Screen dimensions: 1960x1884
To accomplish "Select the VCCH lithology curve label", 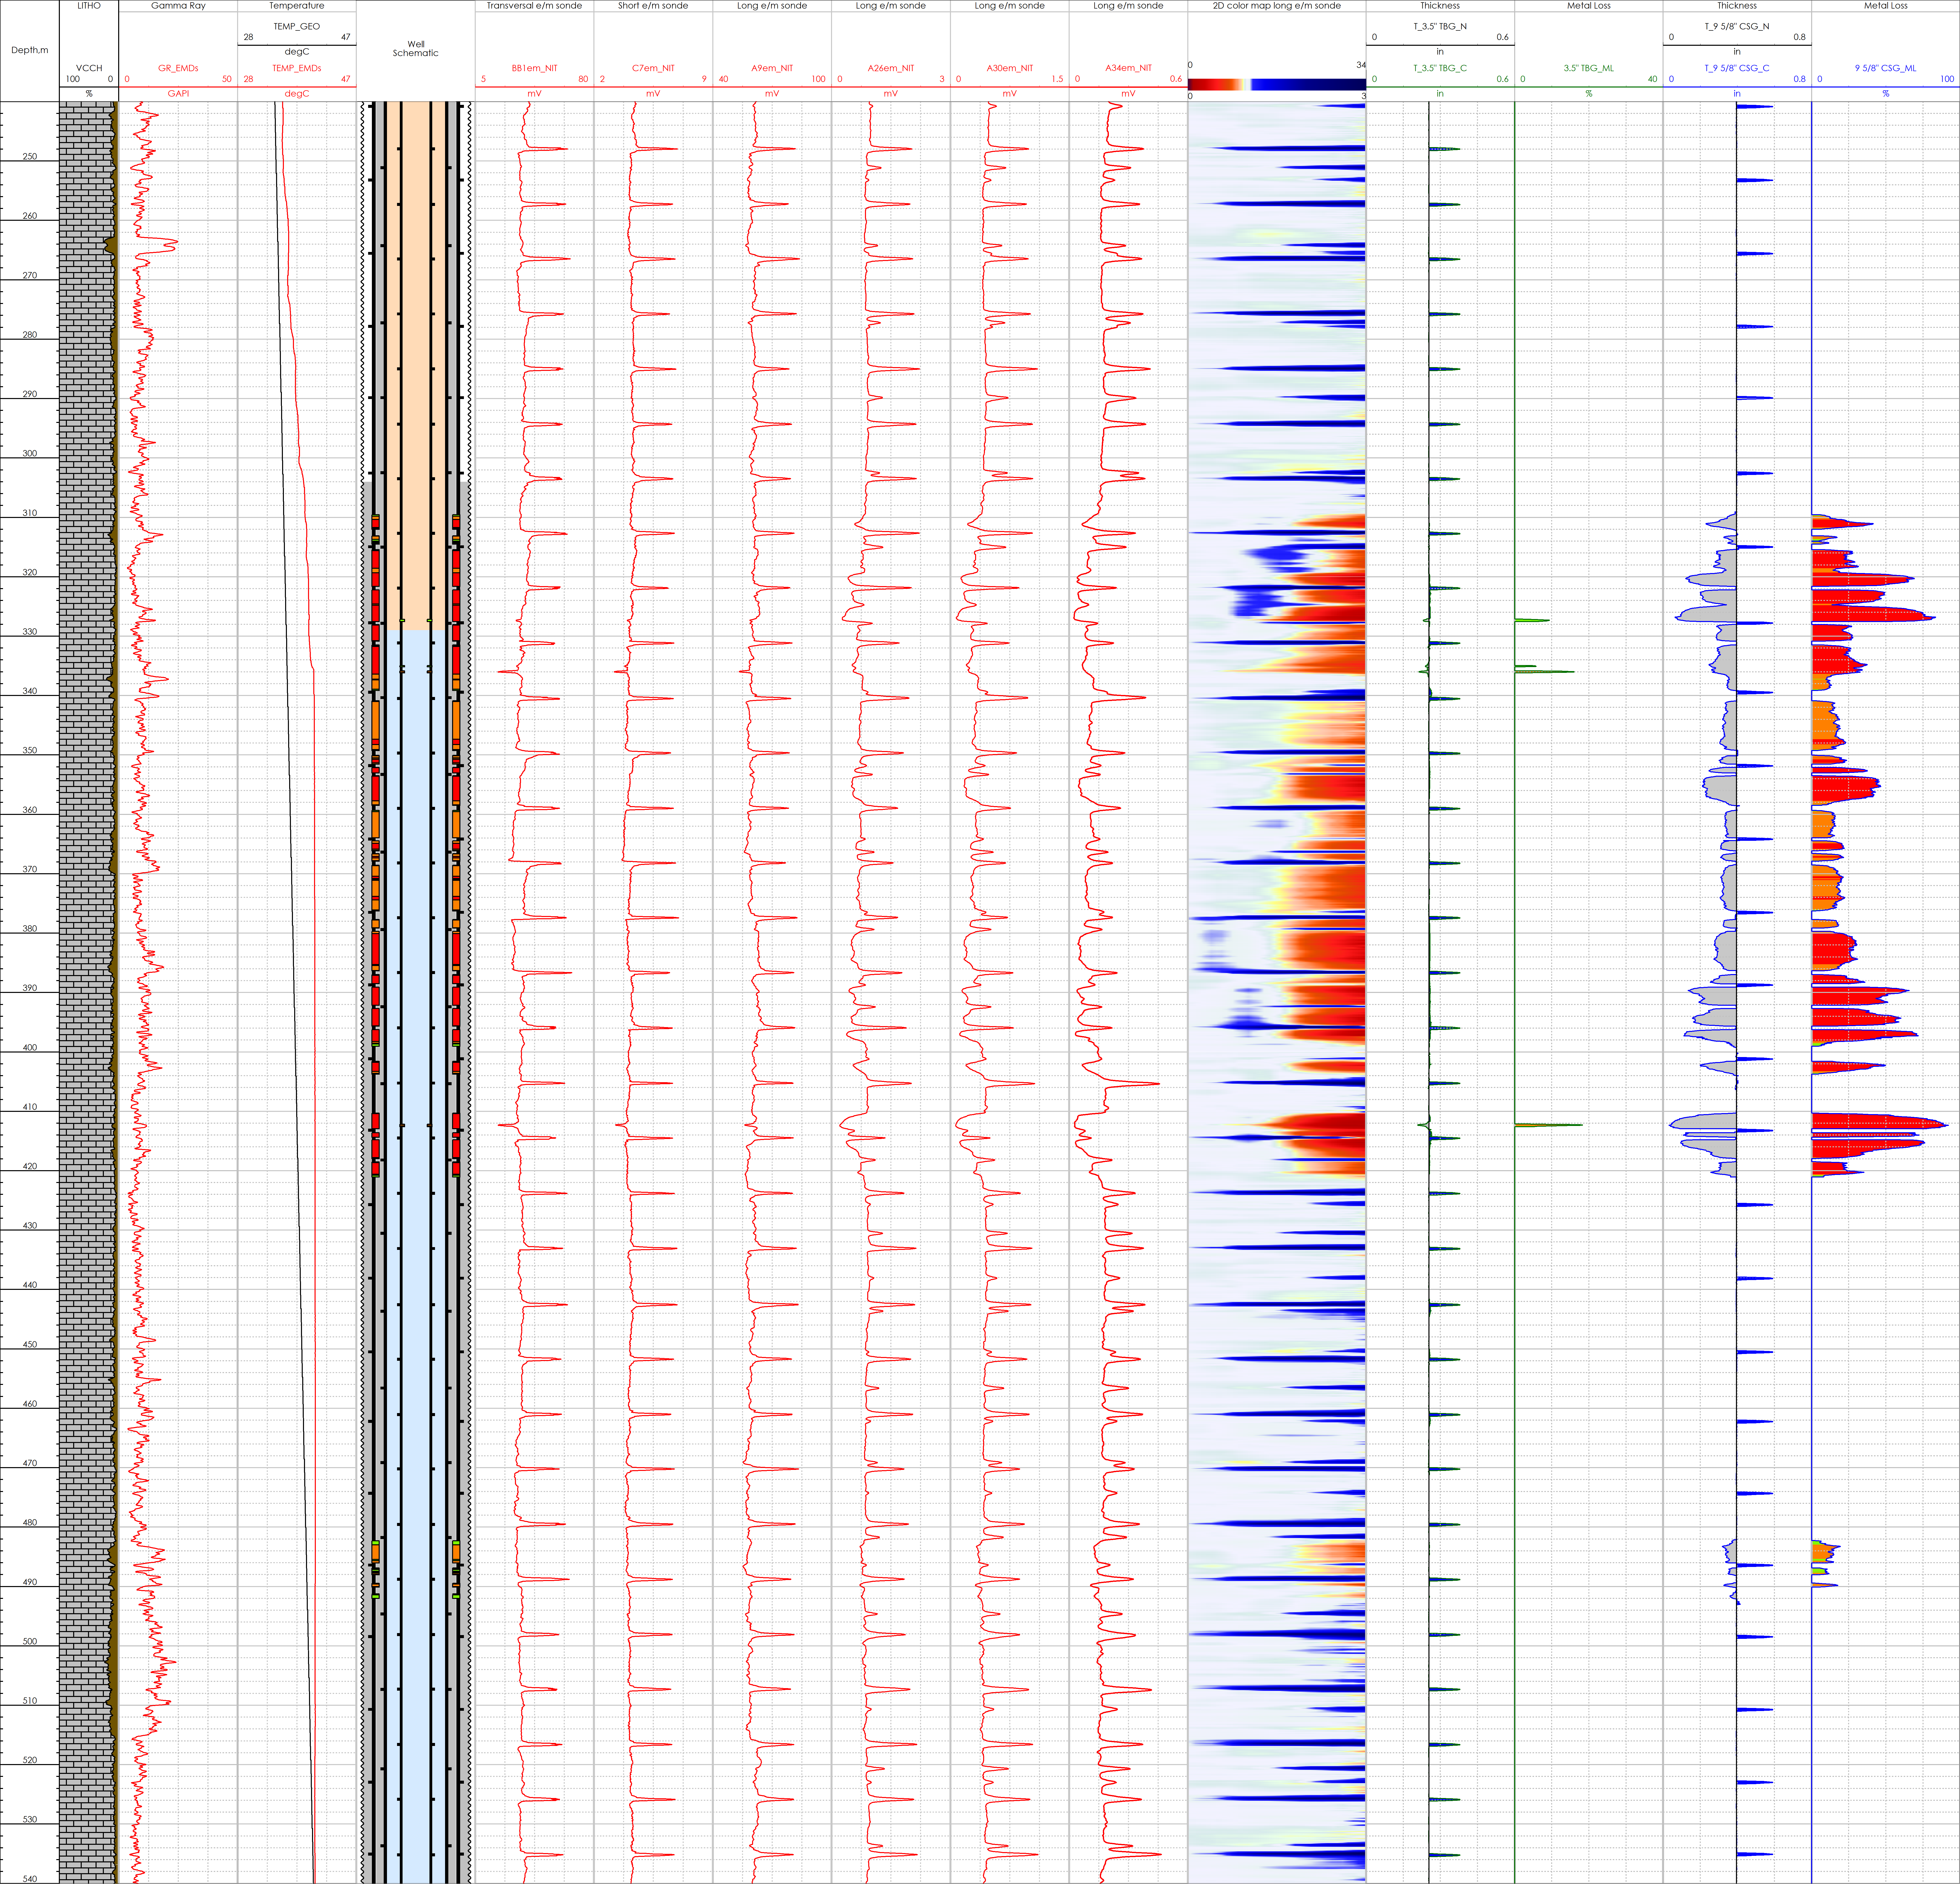I will 89,68.
